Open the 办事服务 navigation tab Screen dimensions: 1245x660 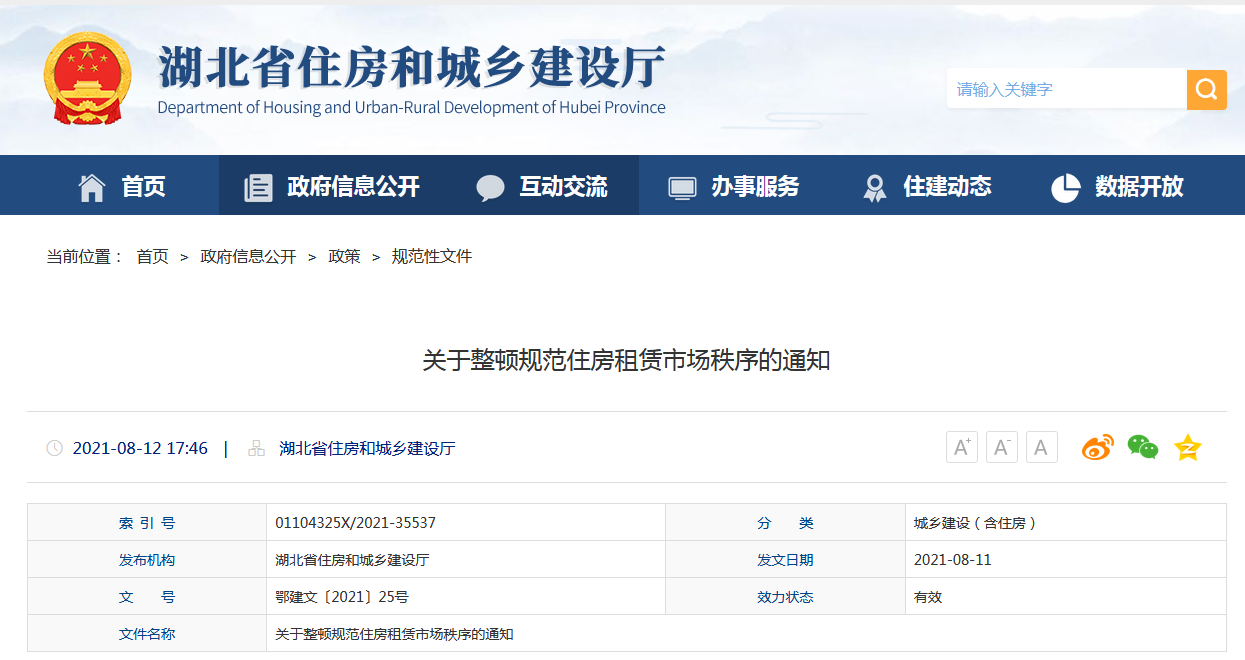(755, 186)
